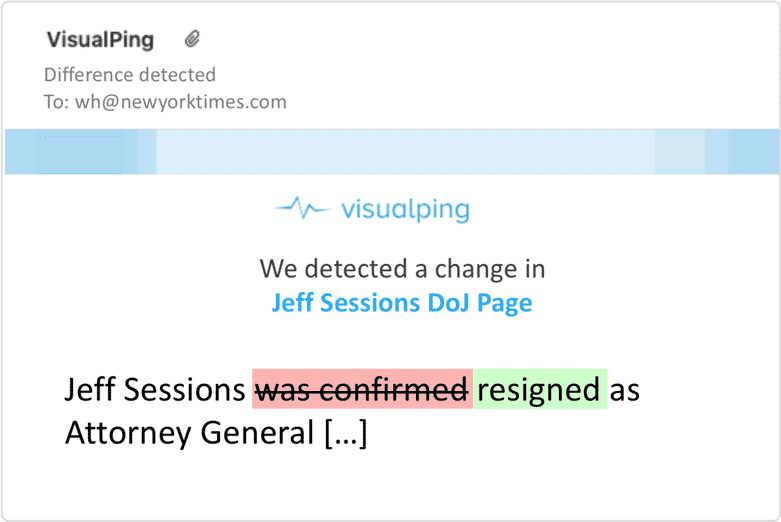The image size is (781, 522).
Task: Click the word 'as' after 'resigned'
Action: 625,392
